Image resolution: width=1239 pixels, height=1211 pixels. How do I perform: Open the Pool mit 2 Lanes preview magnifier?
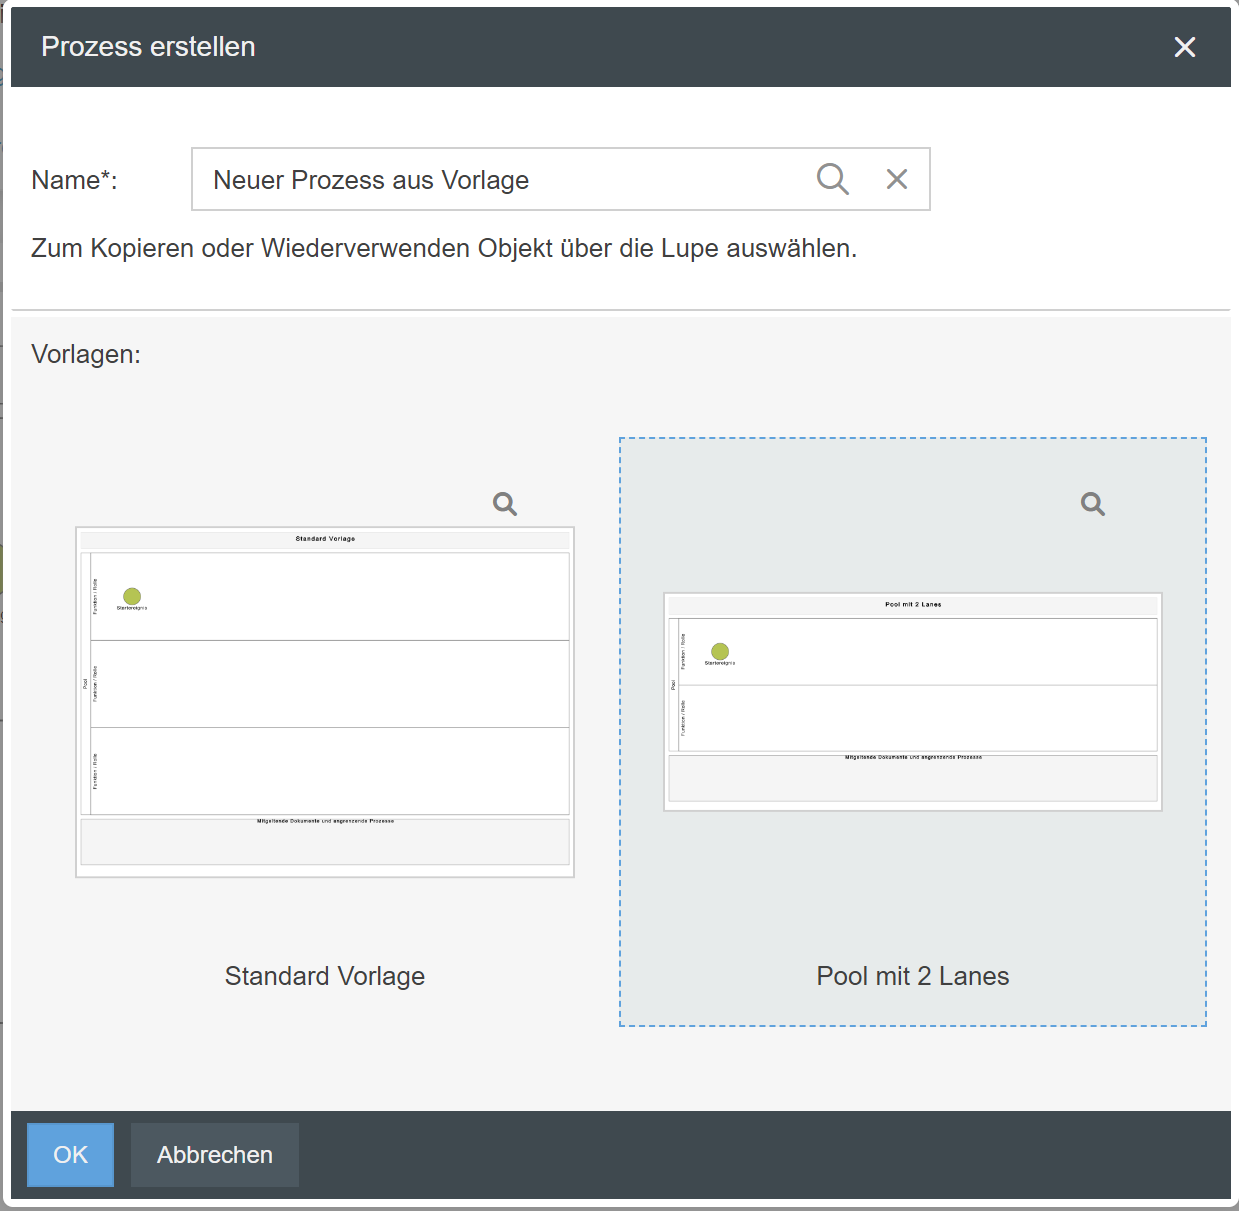click(x=1093, y=504)
